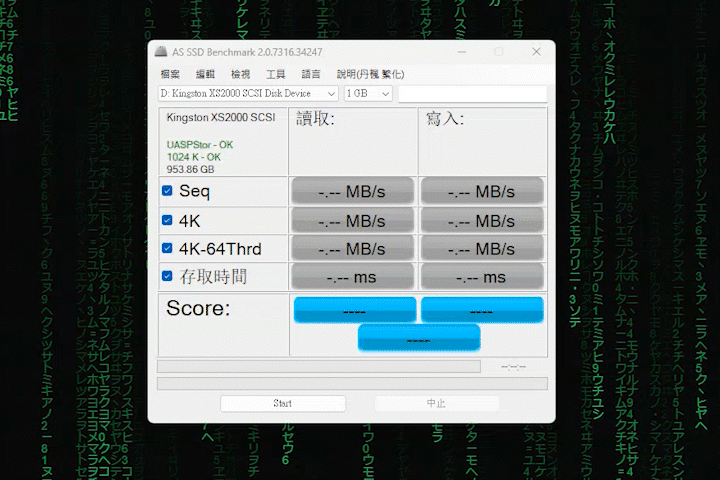720x480 pixels.
Task: Open the 語言 menu
Action: 311,74
